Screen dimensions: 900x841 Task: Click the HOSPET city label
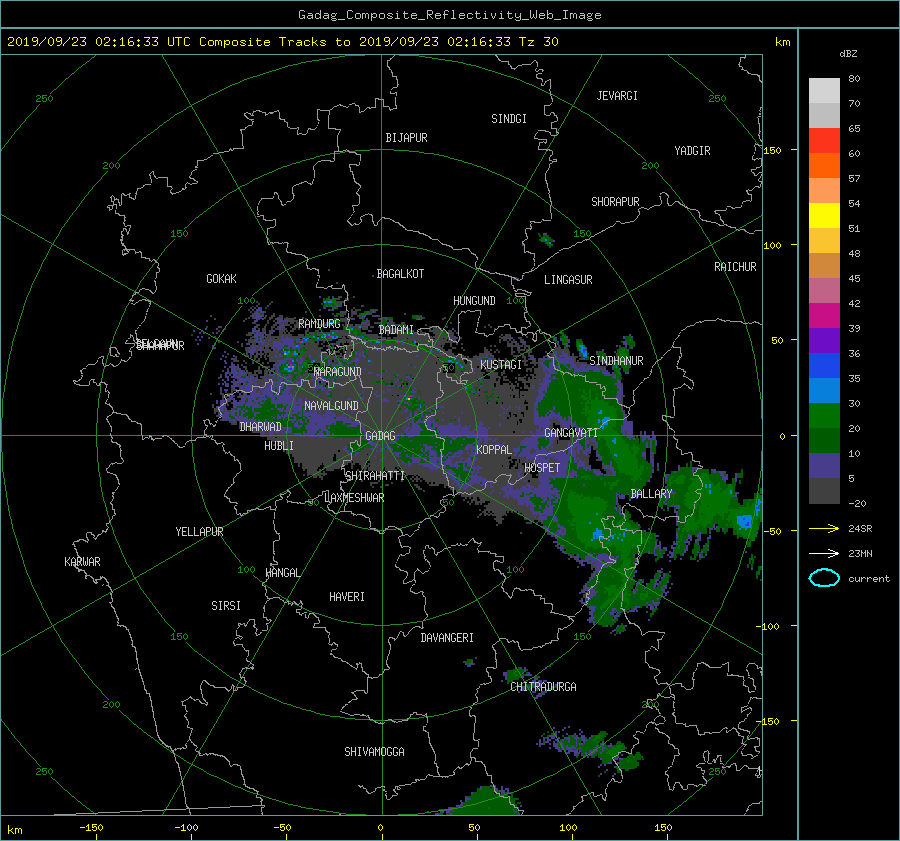coord(542,468)
